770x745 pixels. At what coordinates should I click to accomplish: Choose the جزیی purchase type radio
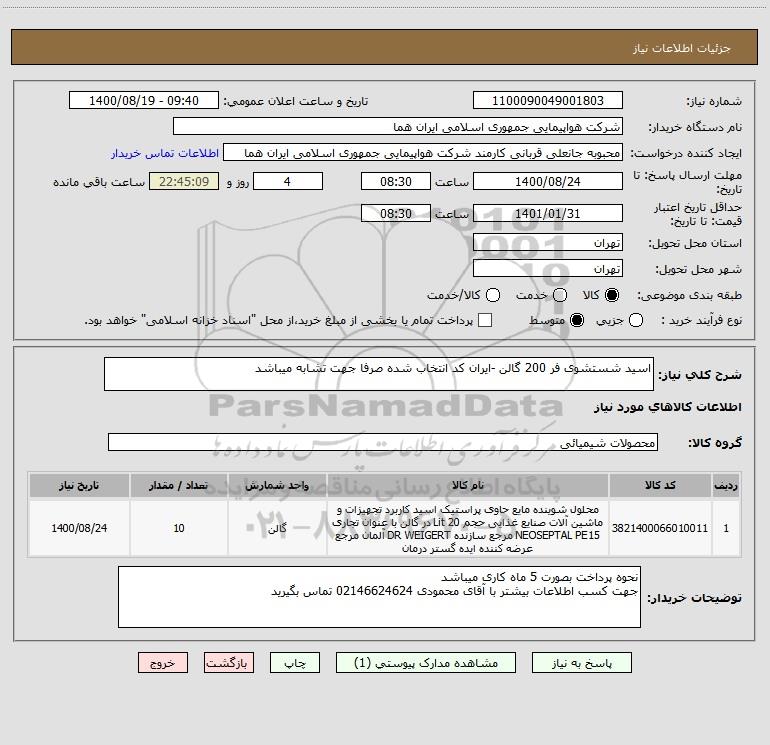tap(636, 320)
